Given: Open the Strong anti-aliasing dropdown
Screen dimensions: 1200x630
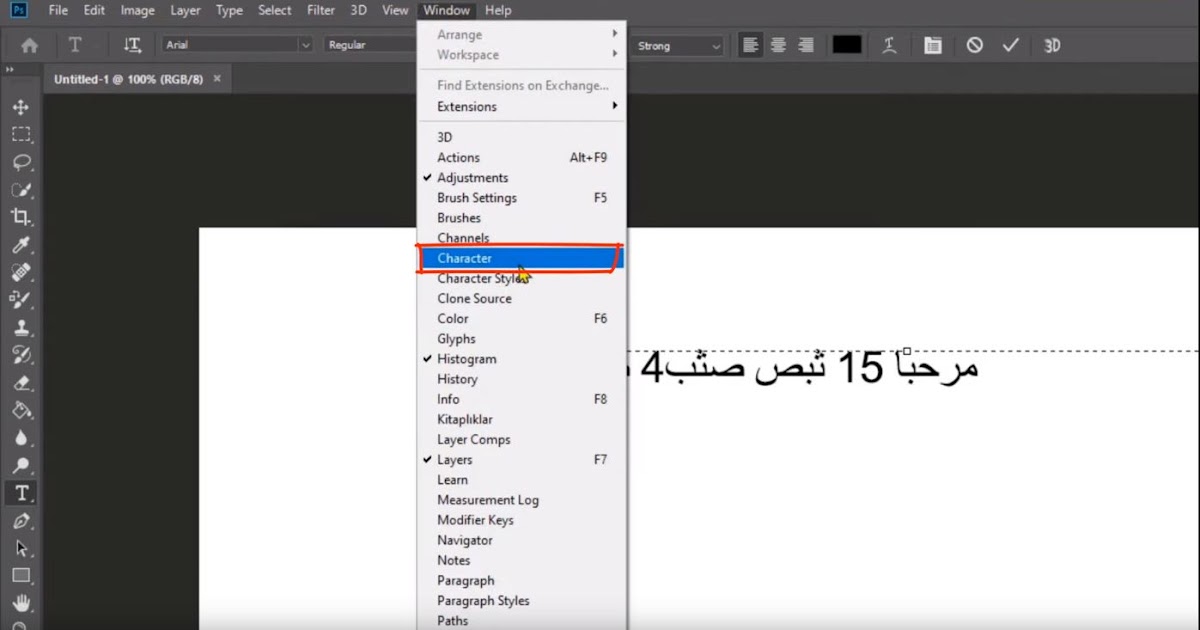Looking at the screenshot, I should (677, 45).
